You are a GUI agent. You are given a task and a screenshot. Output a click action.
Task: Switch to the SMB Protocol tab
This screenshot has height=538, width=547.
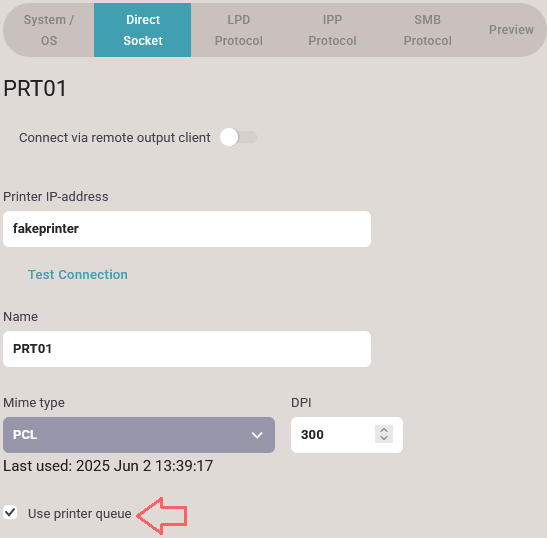pyautogui.click(x=428, y=30)
